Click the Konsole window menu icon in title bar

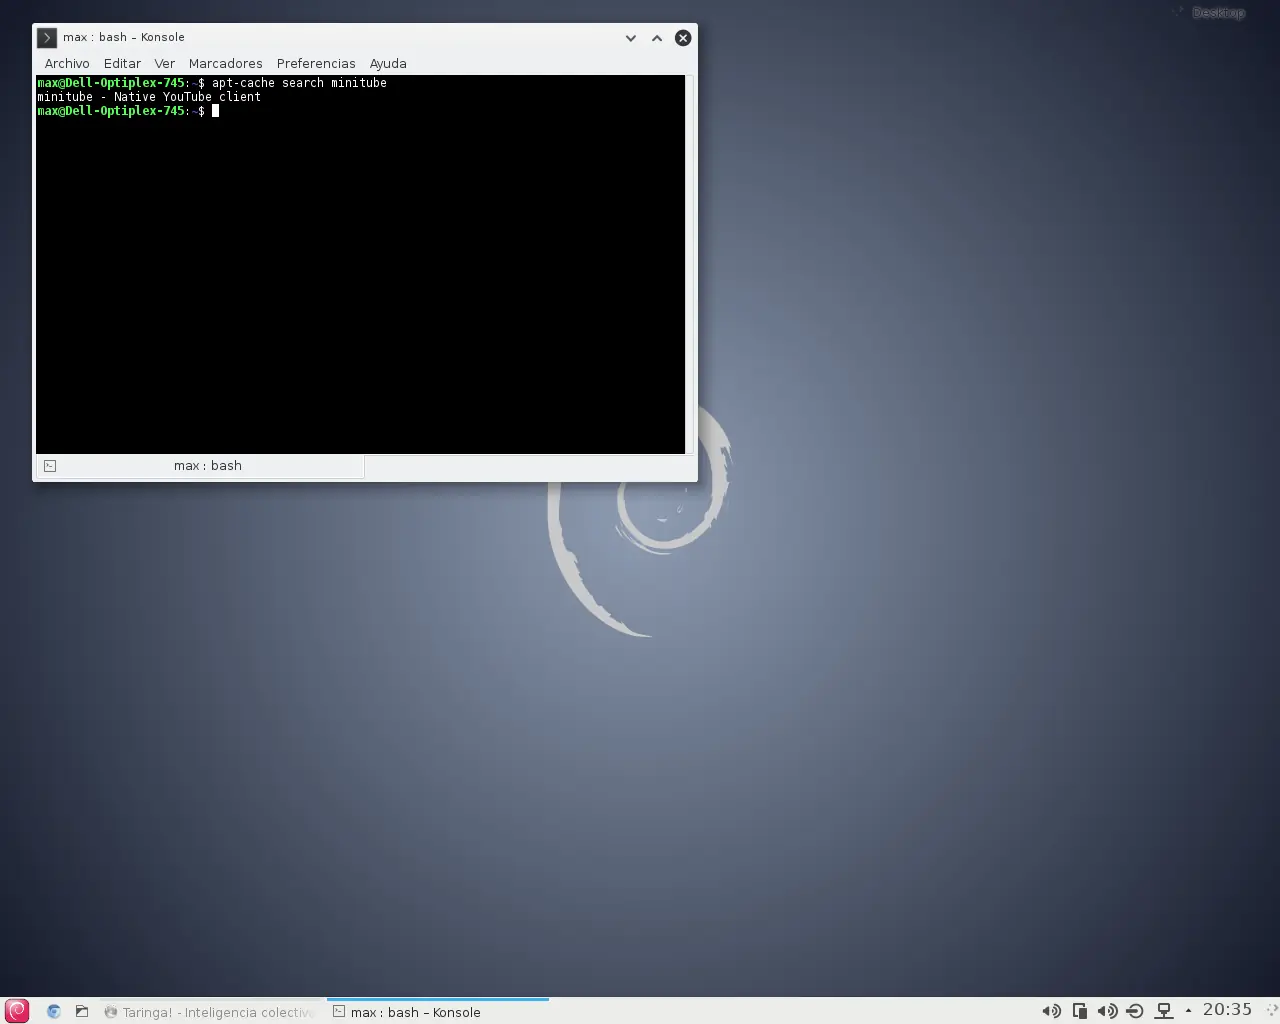(46, 38)
